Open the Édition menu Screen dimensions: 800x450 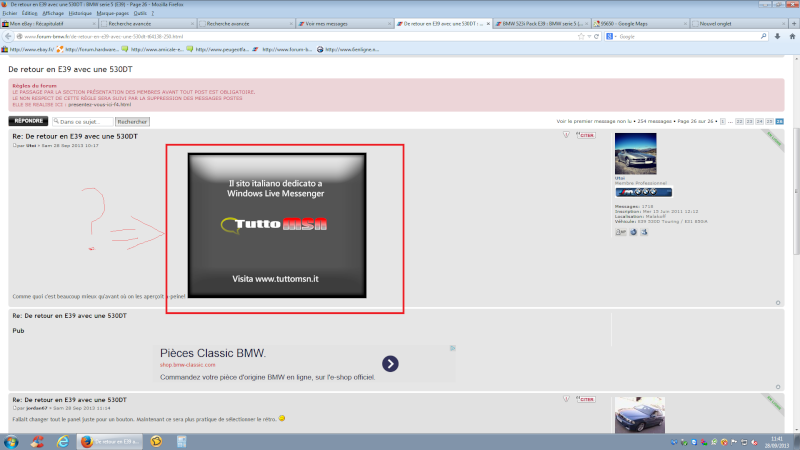coord(30,13)
